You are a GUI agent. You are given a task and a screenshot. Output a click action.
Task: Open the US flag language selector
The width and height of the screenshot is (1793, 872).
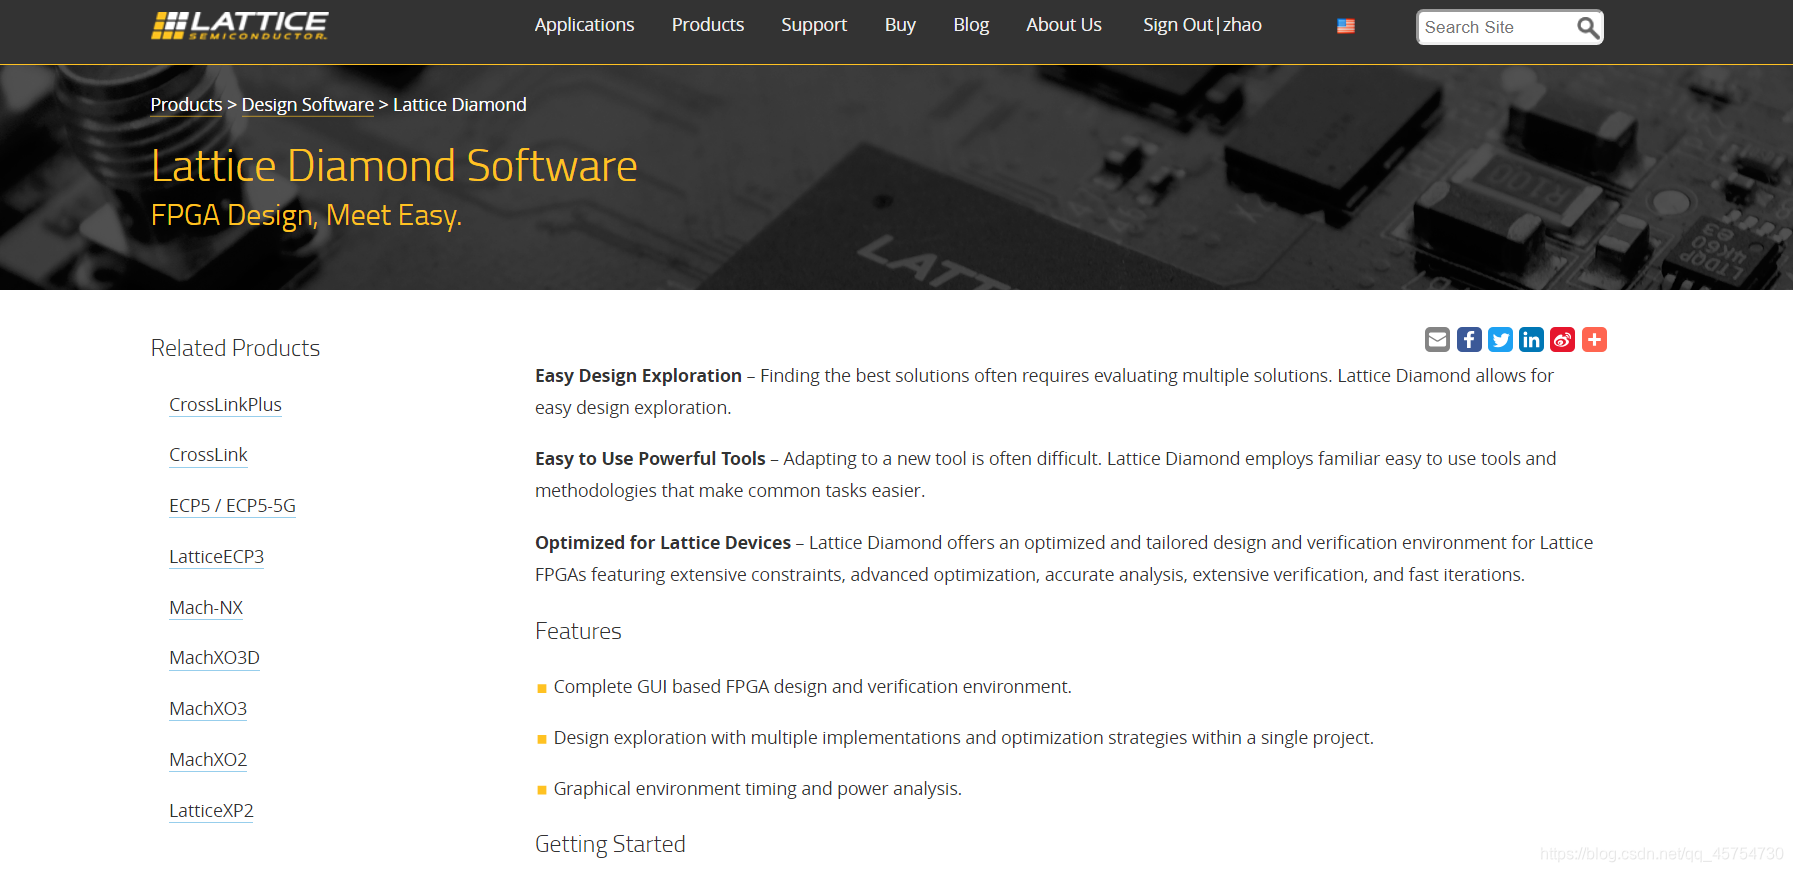tap(1346, 26)
